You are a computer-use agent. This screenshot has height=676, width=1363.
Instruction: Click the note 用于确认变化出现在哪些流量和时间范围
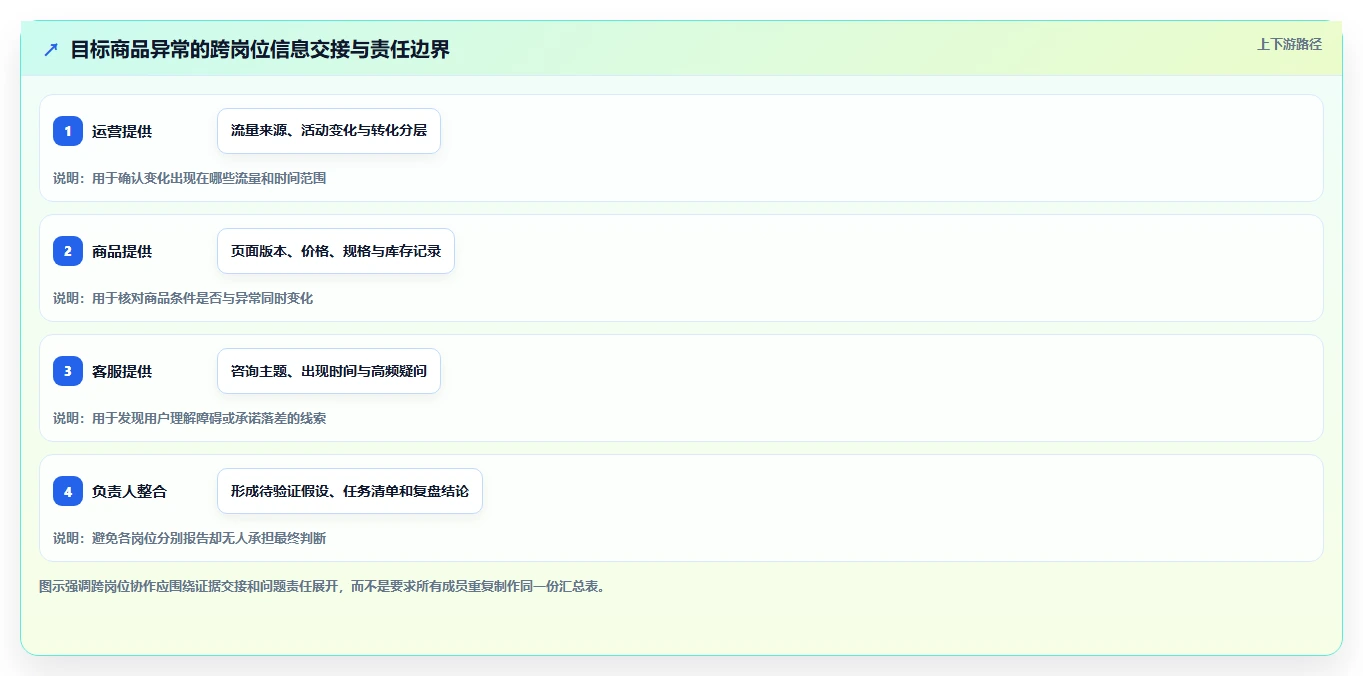[x=209, y=178]
